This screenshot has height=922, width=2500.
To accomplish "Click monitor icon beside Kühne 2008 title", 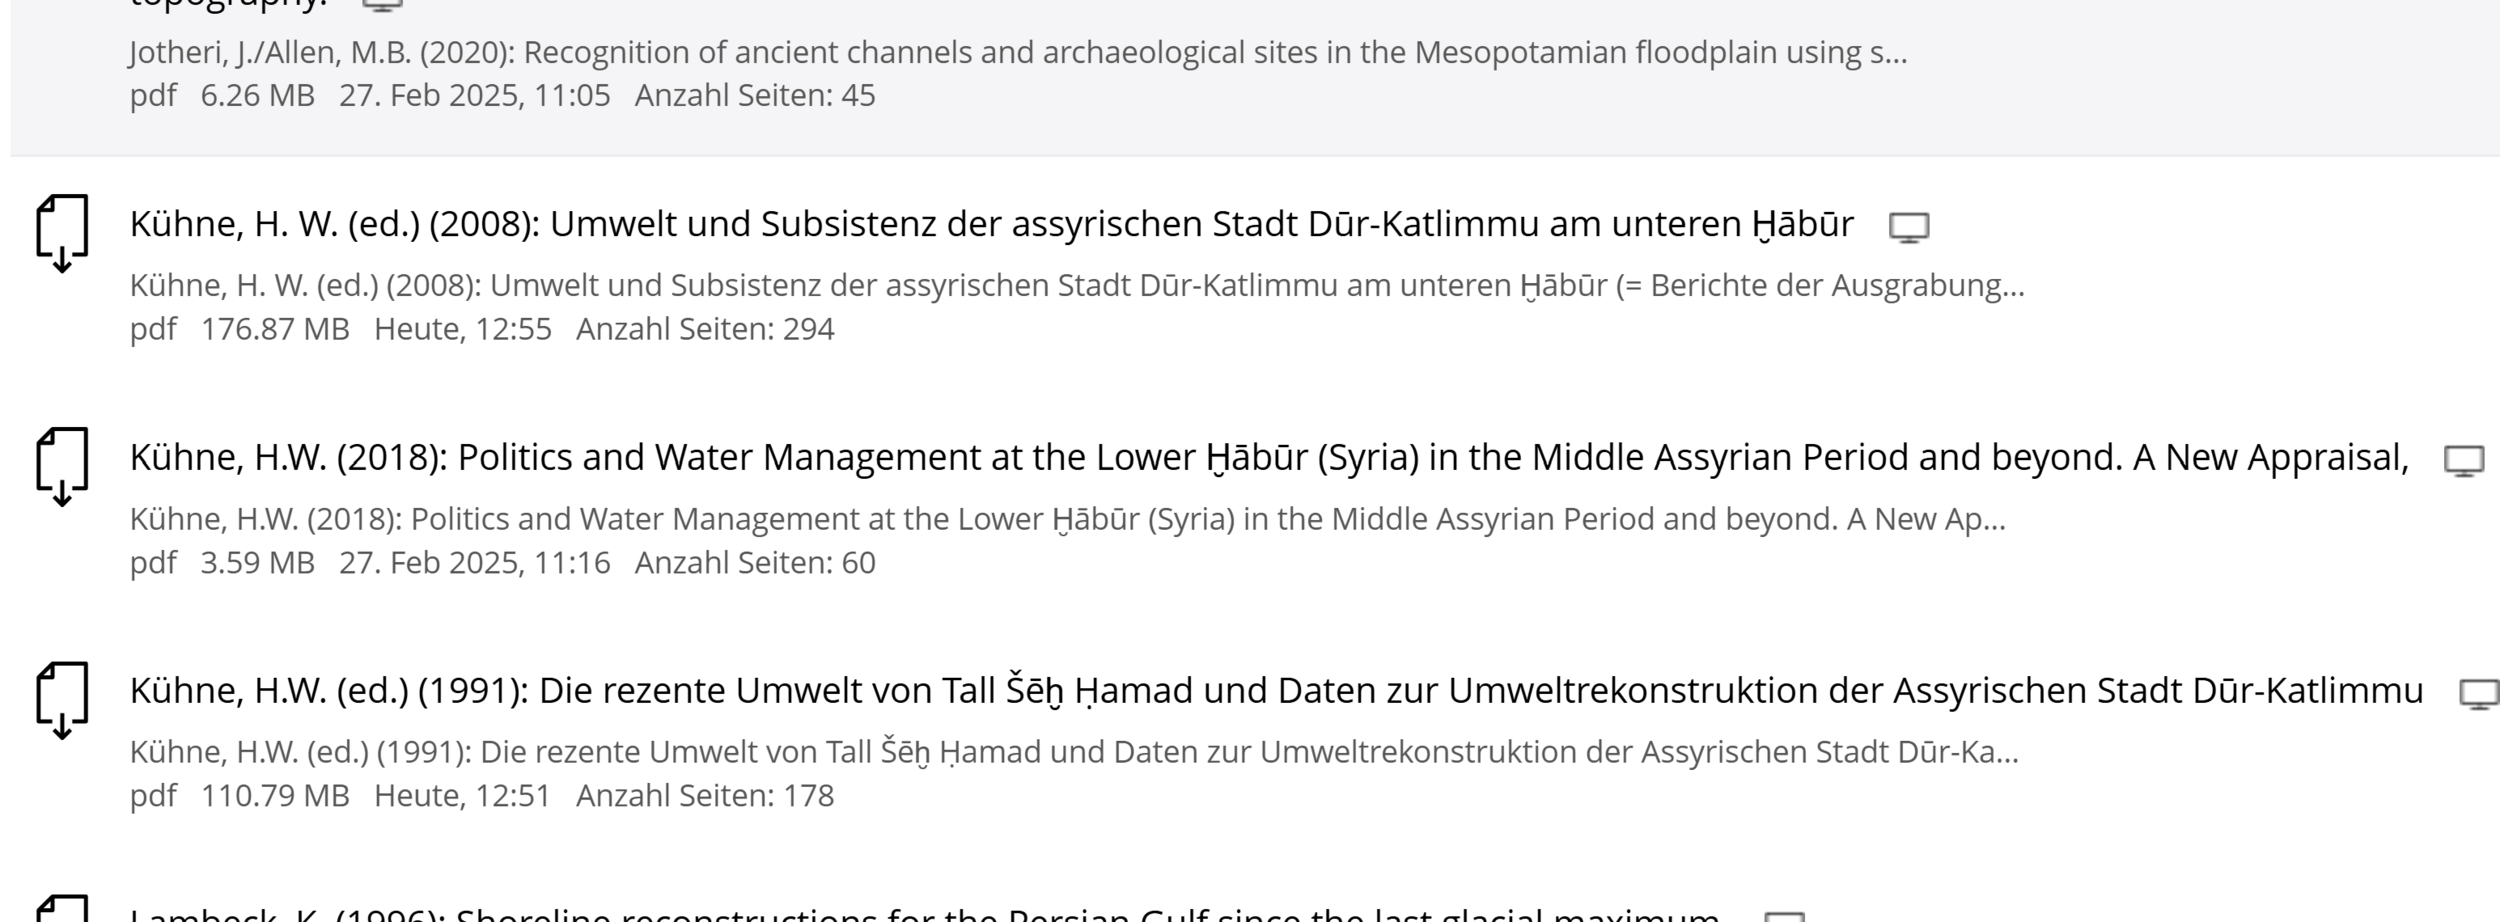I will [x=1908, y=228].
